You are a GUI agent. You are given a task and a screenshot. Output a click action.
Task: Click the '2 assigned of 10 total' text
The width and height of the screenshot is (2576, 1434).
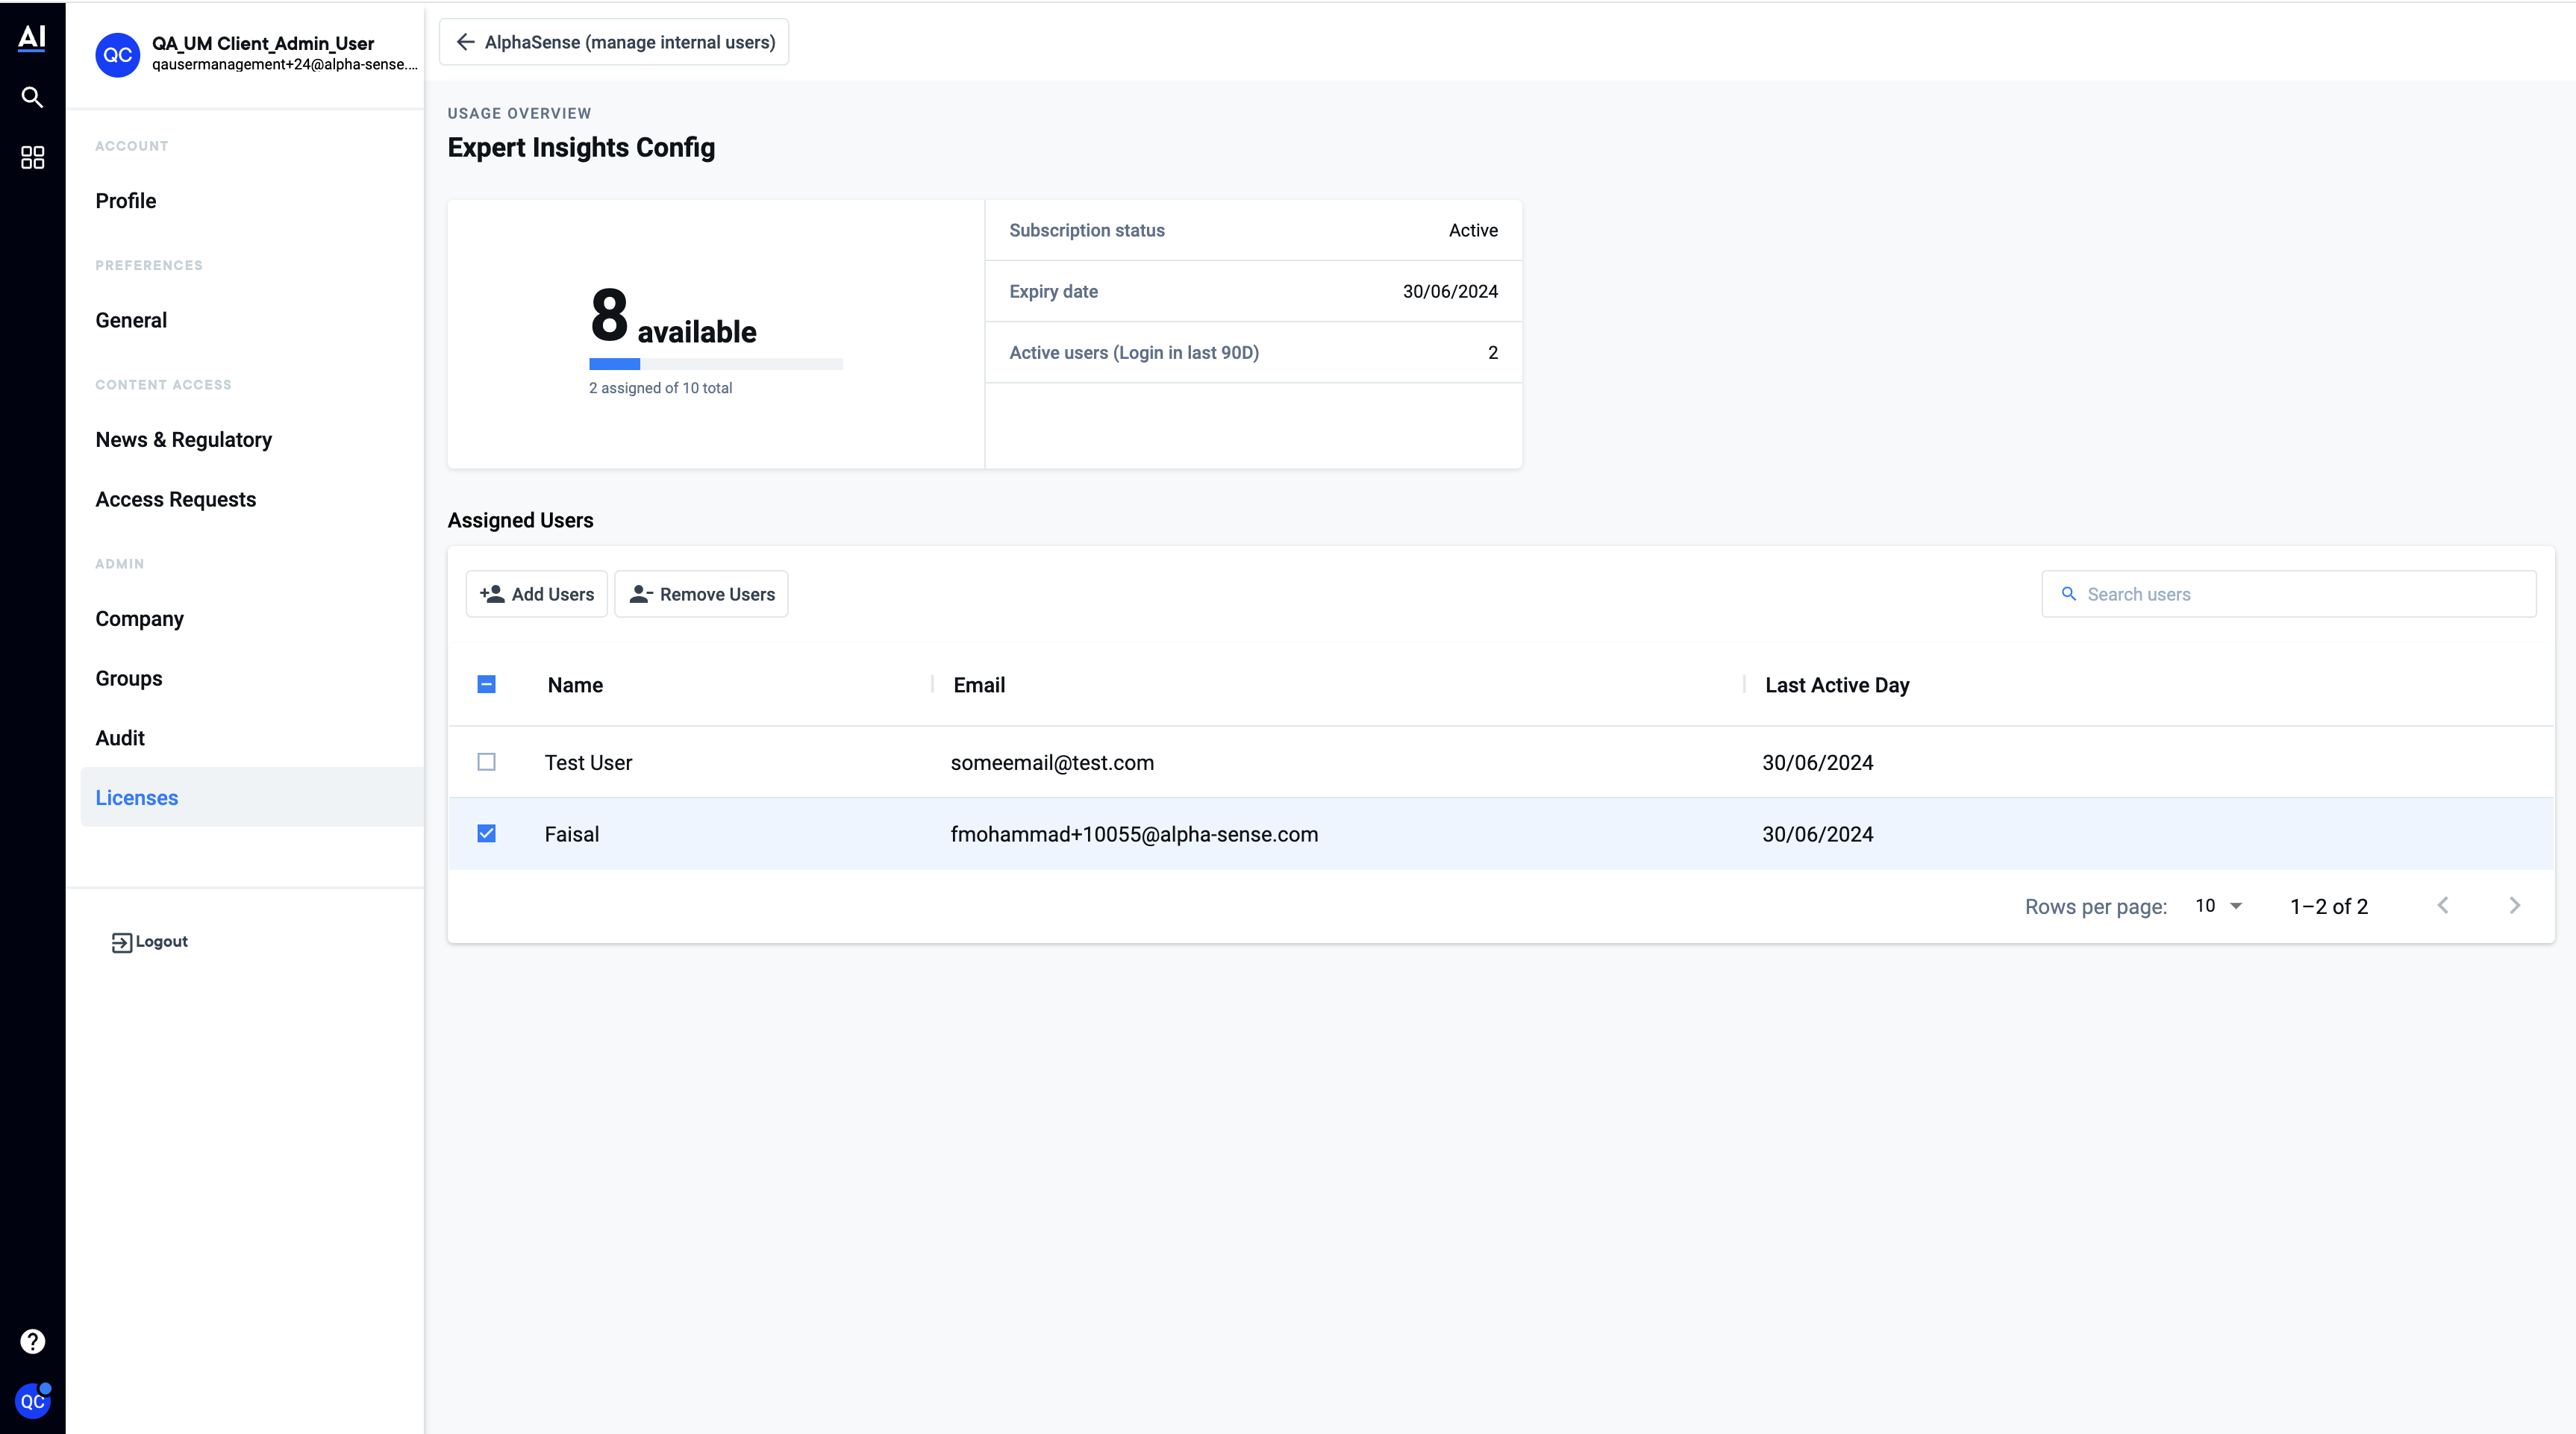coord(660,388)
